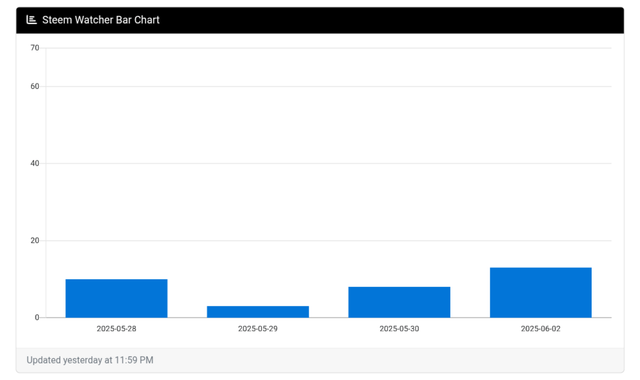Click the 2025-05-29 axis label
The width and height of the screenshot is (640, 380).
258,329
